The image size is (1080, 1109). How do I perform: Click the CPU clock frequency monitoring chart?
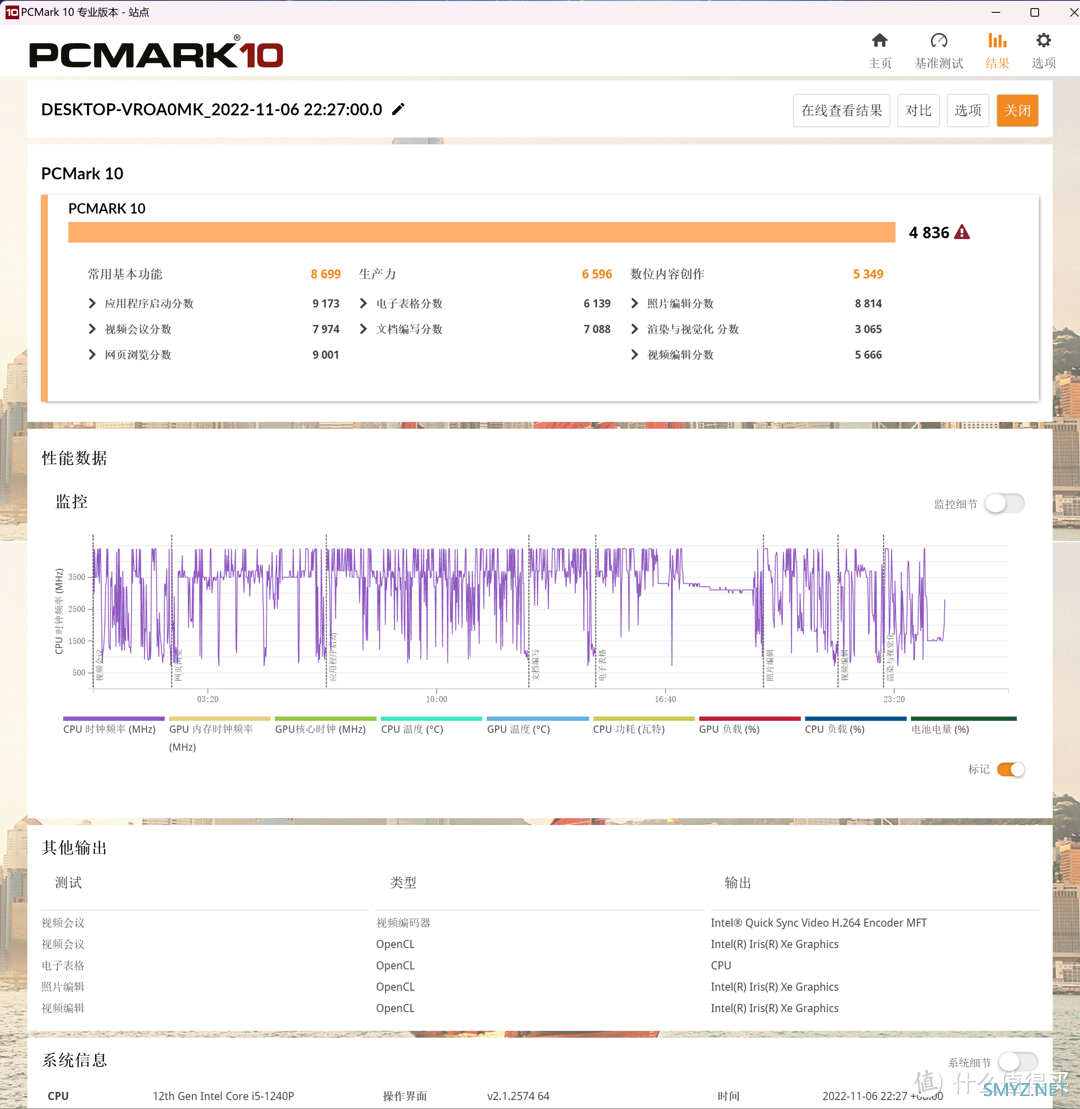(550, 612)
